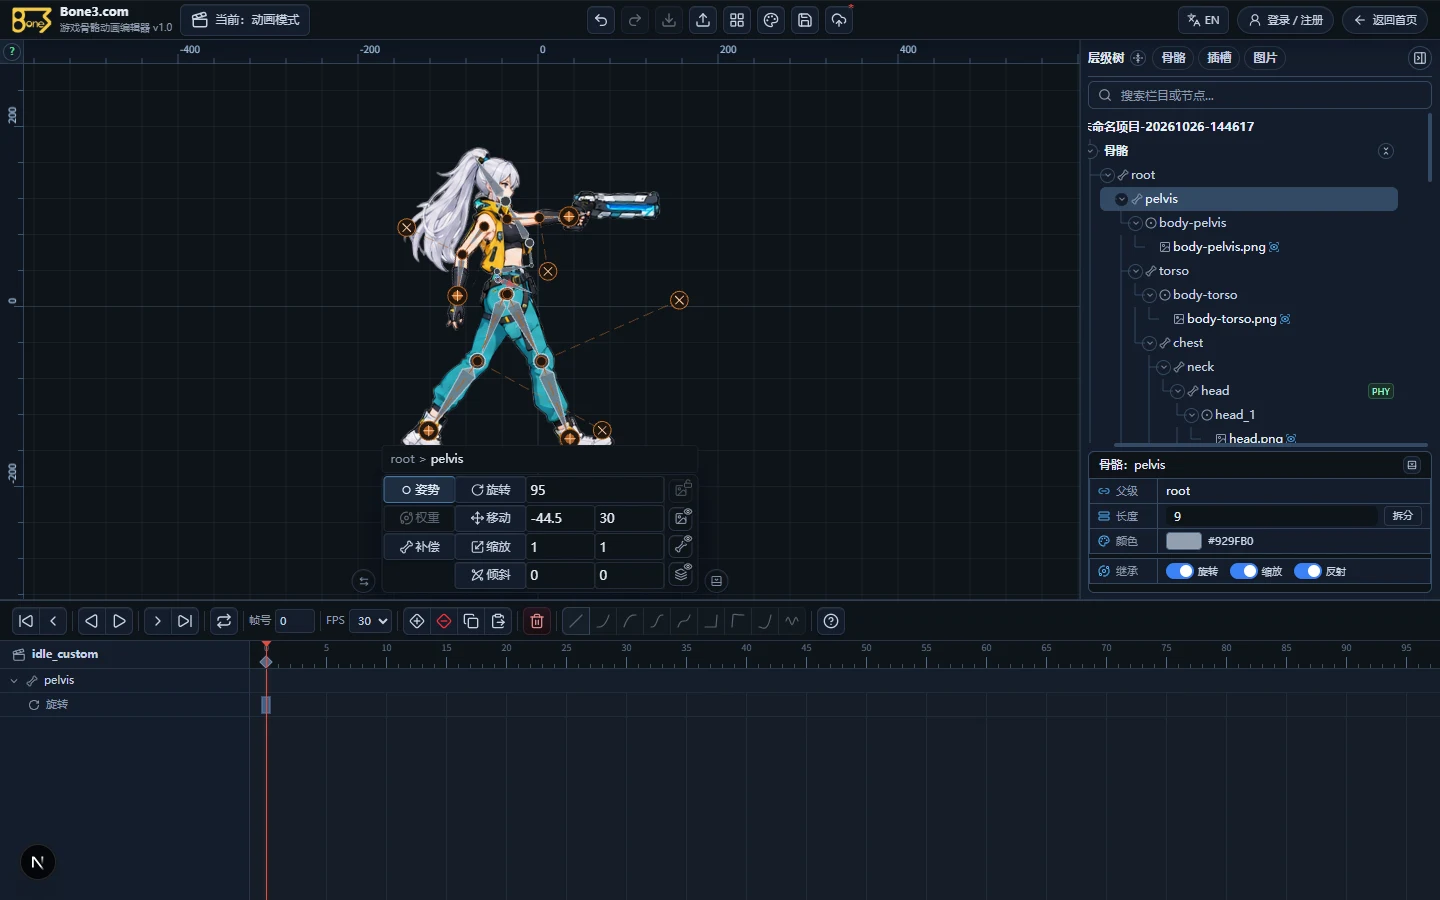The width and height of the screenshot is (1440, 900).
Task: Toggle the loop playback button
Action: [224, 621]
